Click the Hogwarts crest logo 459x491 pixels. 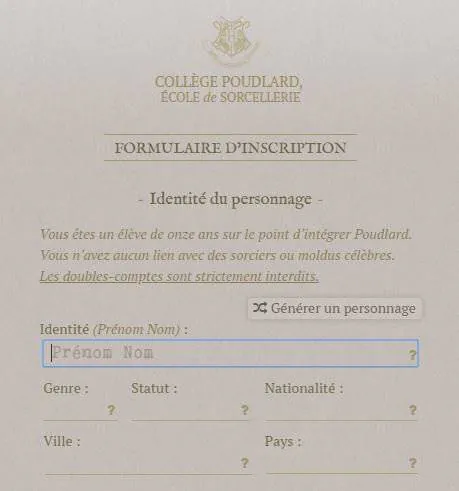[x=231, y=41]
